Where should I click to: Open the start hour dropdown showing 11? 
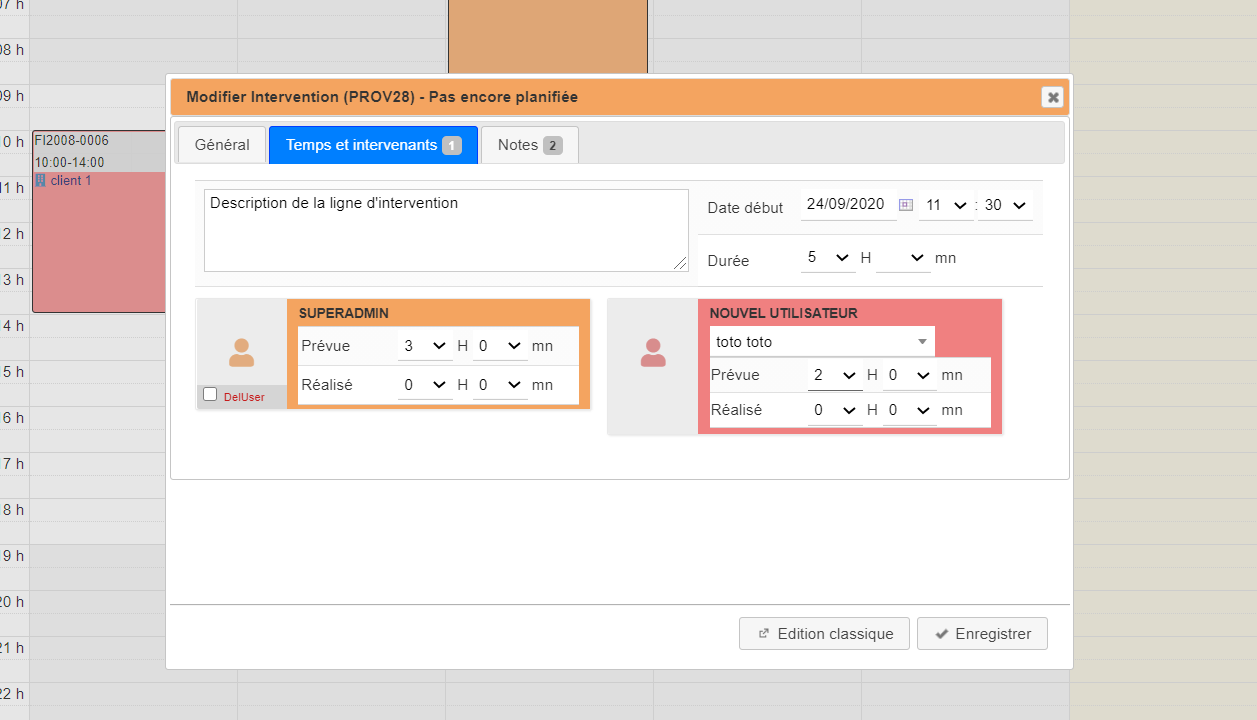pyautogui.click(x=945, y=205)
